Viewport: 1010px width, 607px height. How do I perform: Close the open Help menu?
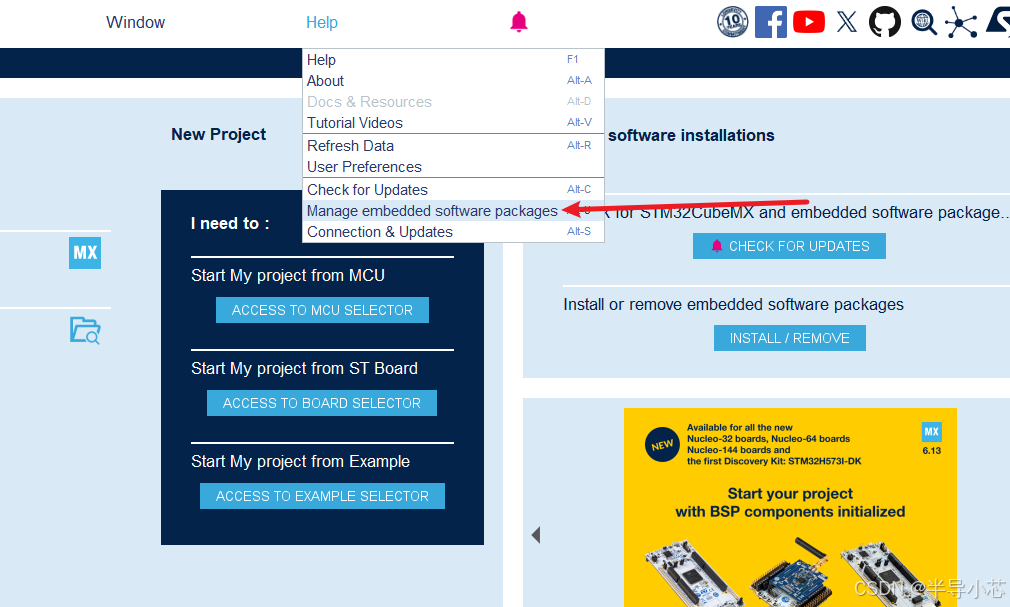click(321, 23)
